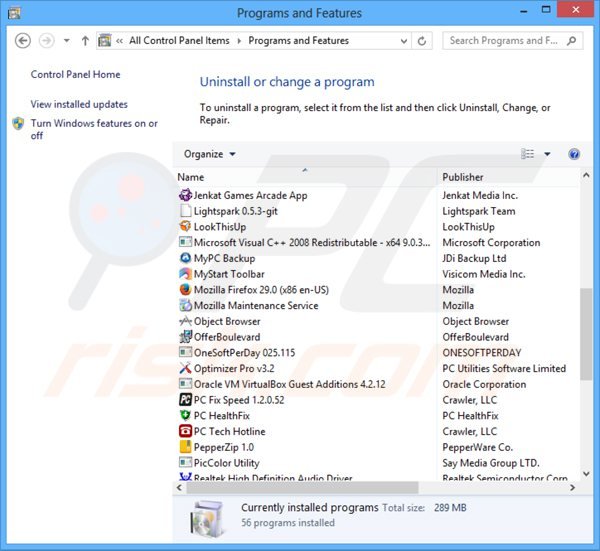The width and height of the screenshot is (600, 551).
Task: Open the recent locations dropdown arrow
Action: (x=67, y=41)
